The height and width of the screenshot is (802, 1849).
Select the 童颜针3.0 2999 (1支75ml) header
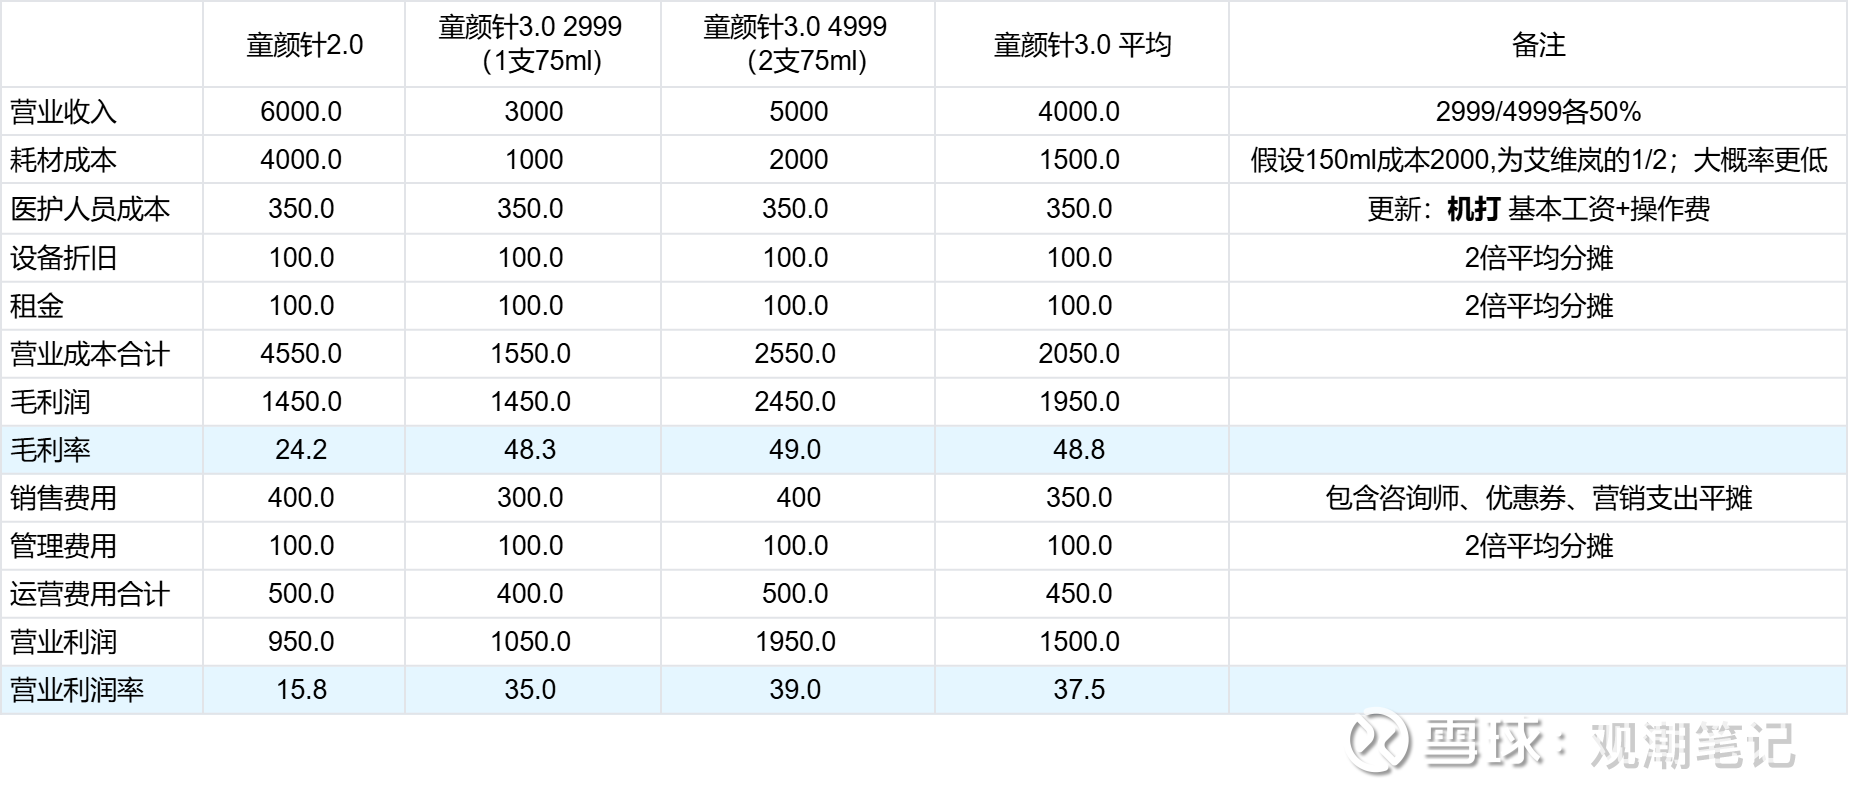pyautogui.click(x=531, y=44)
